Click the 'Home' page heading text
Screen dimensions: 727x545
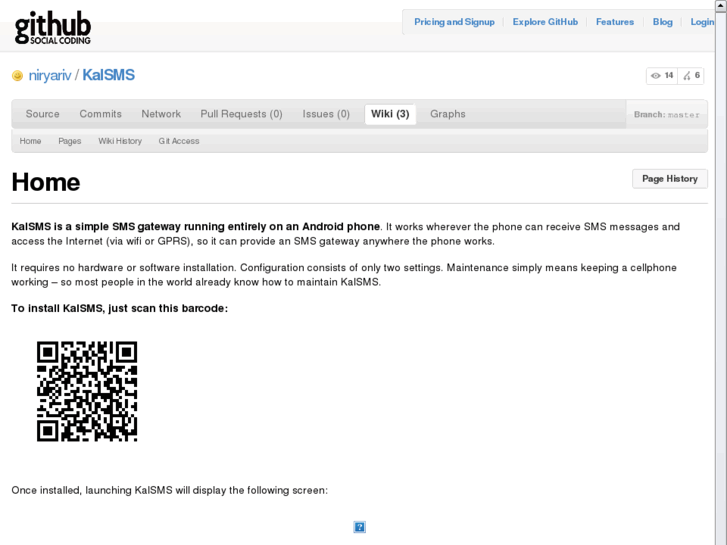coord(45,182)
